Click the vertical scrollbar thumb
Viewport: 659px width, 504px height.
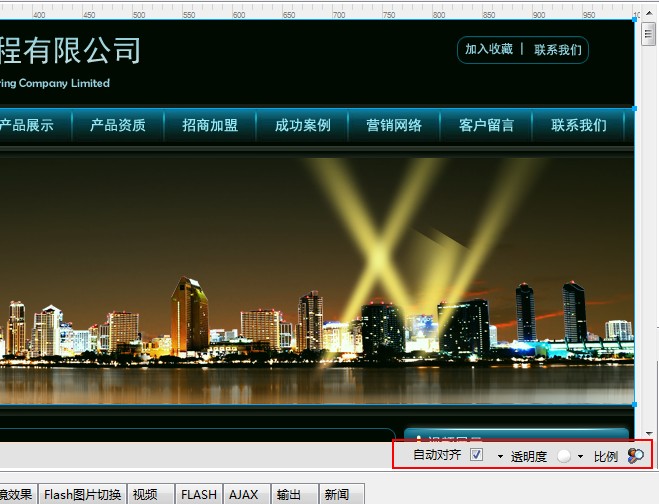(x=648, y=34)
